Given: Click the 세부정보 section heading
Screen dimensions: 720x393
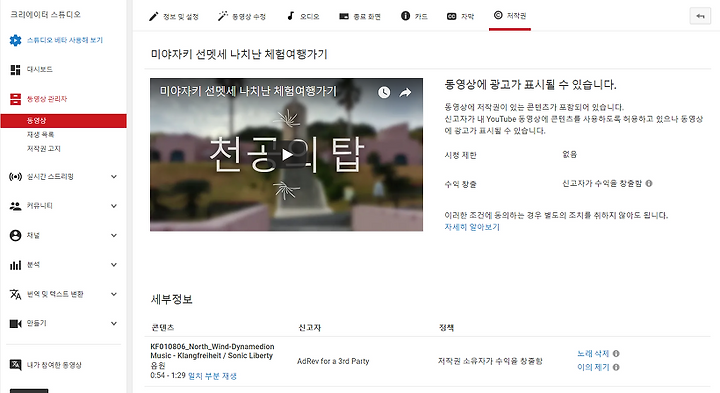Looking at the screenshot, I should [x=171, y=300].
